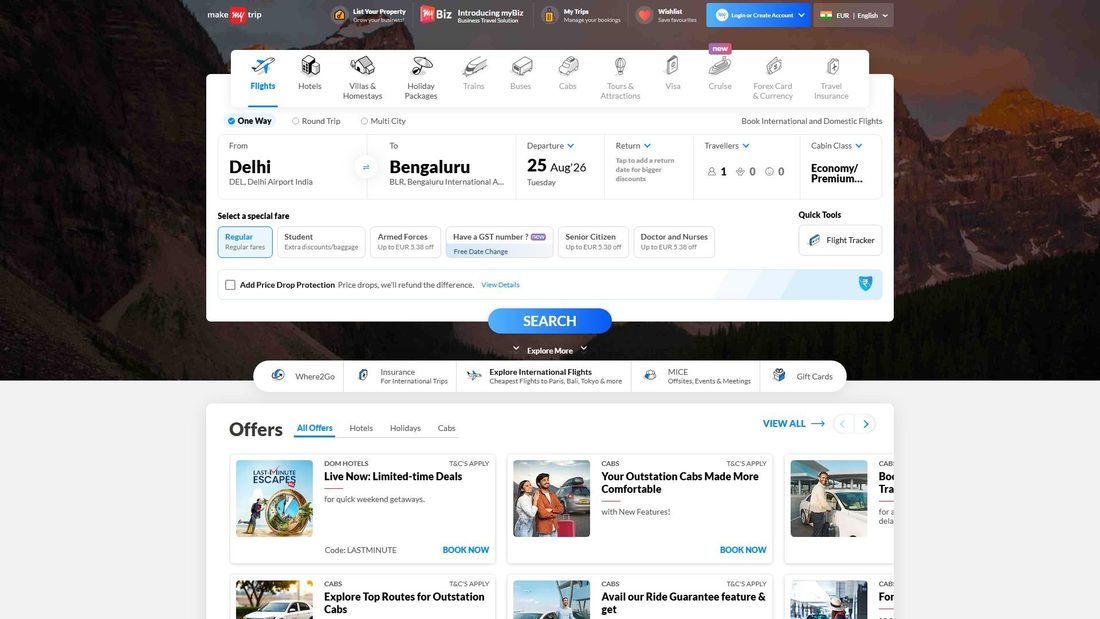Edit the From city Delhi field

(x=292, y=167)
